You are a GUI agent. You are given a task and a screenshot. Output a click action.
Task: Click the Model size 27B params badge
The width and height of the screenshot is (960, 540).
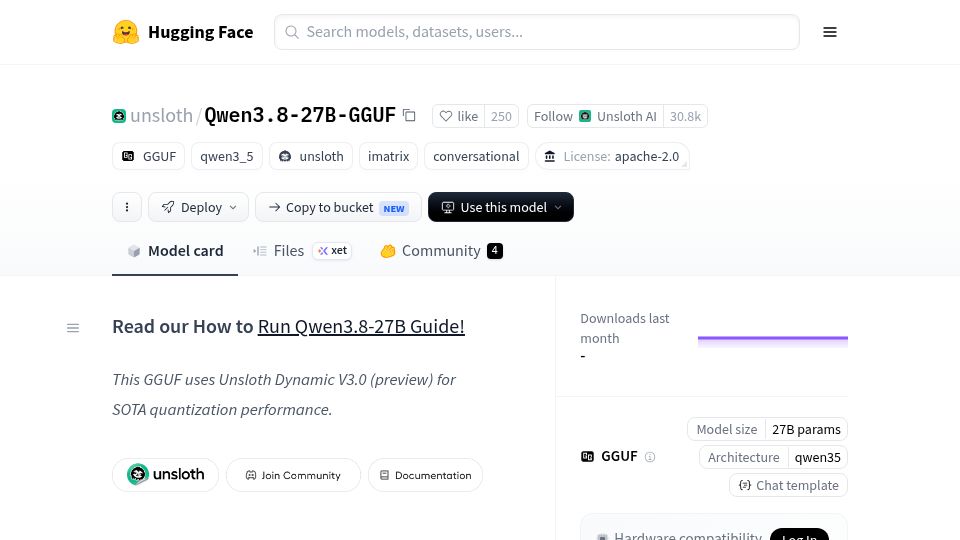pos(768,429)
